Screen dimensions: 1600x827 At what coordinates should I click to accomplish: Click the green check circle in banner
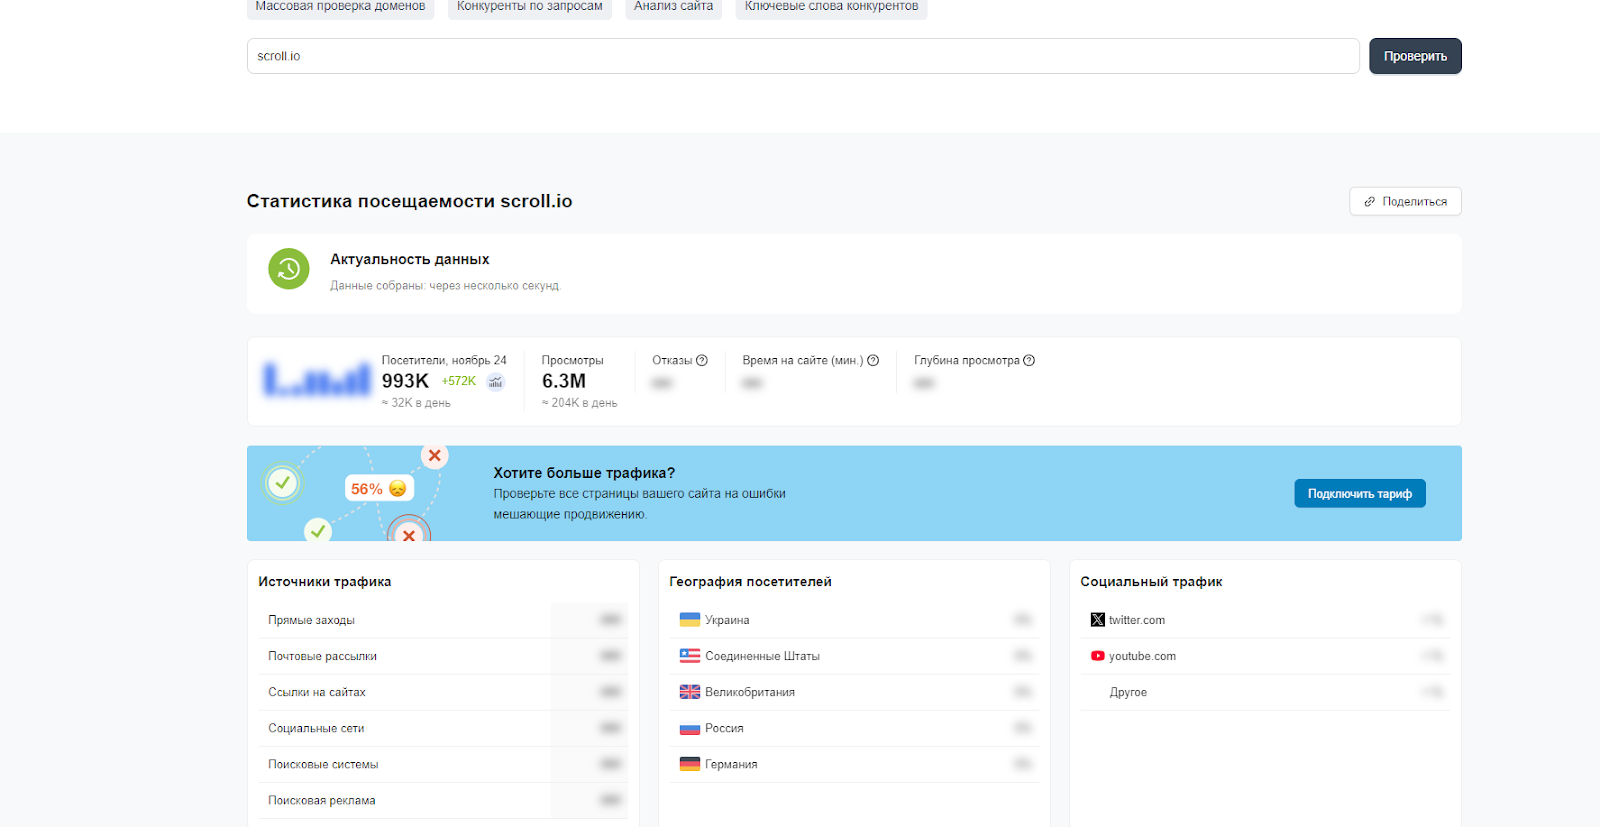283,483
